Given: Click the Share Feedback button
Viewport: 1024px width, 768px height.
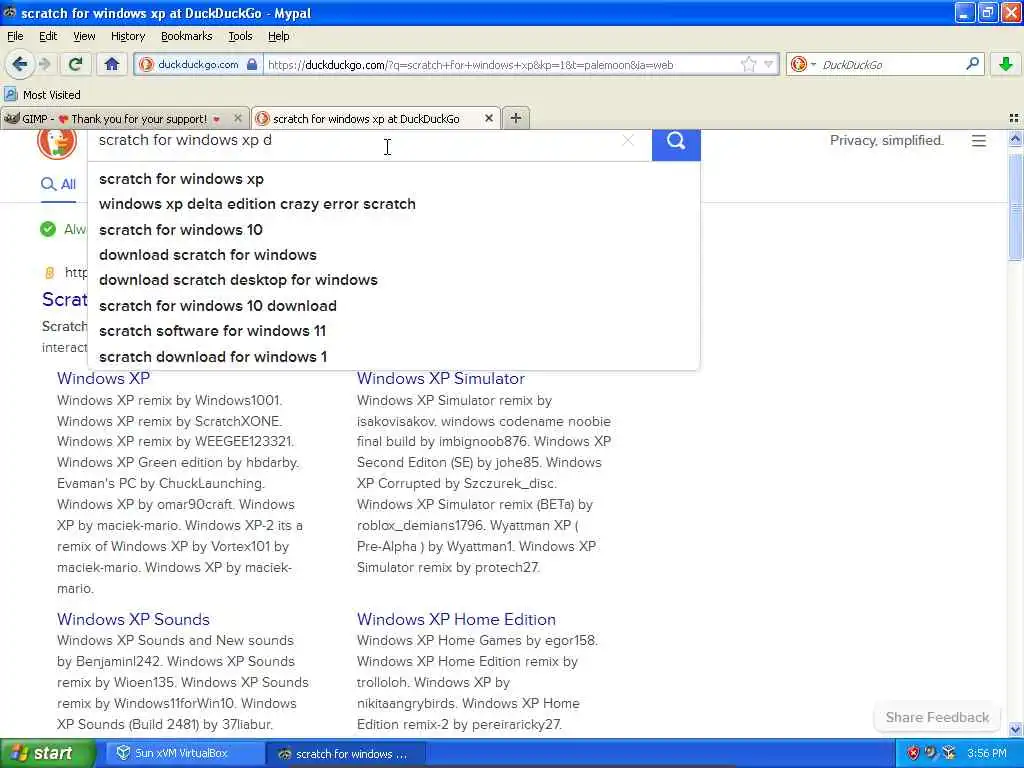Looking at the screenshot, I should (937, 717).
